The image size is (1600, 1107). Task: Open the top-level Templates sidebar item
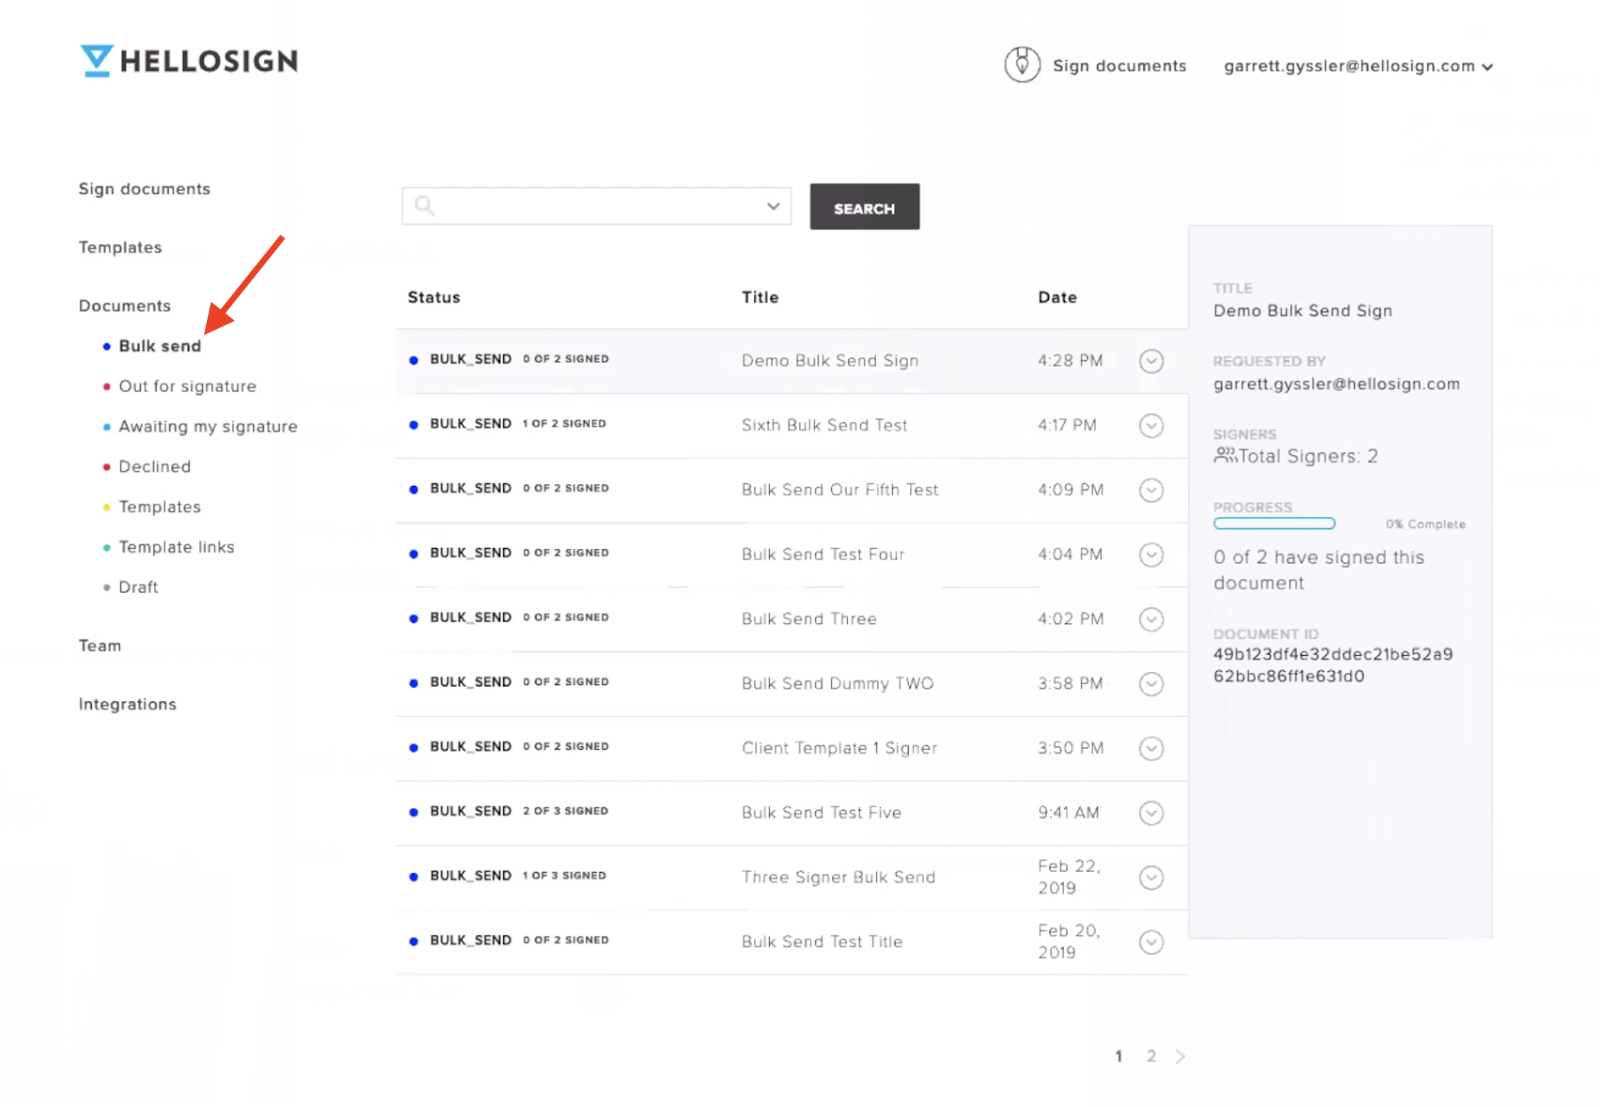point(120,247)
